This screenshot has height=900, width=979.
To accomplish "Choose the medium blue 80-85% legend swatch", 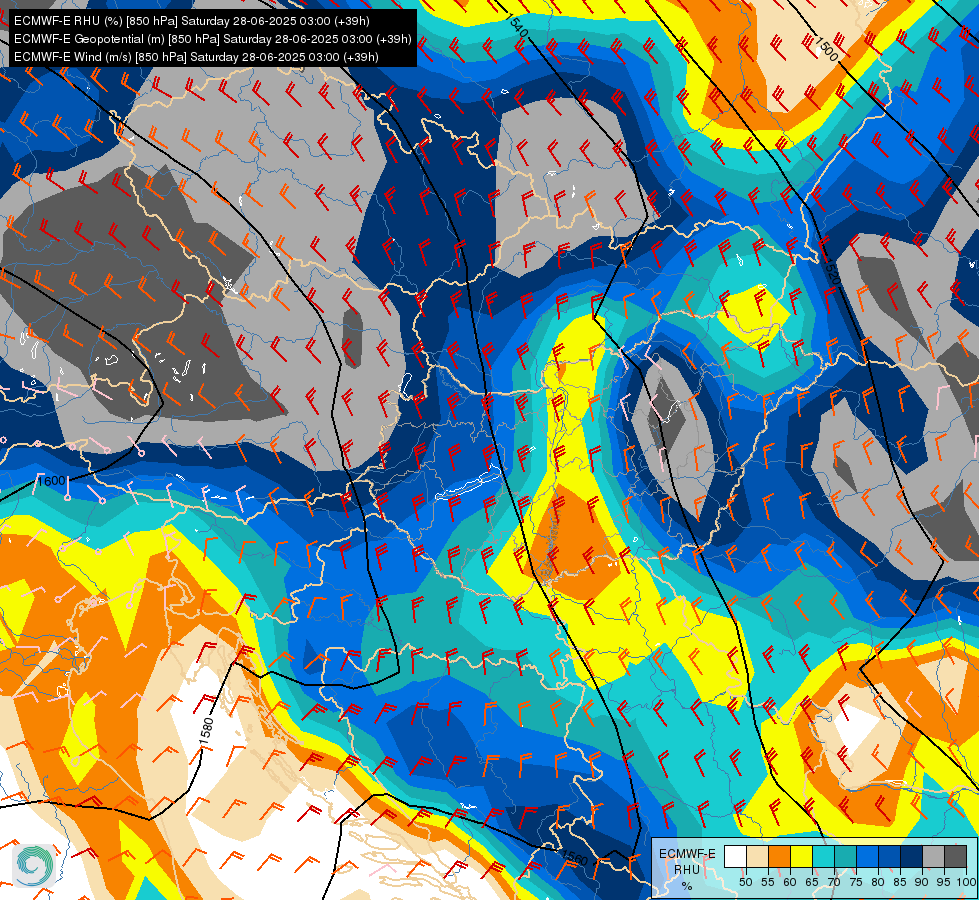I will pos(890,856).
